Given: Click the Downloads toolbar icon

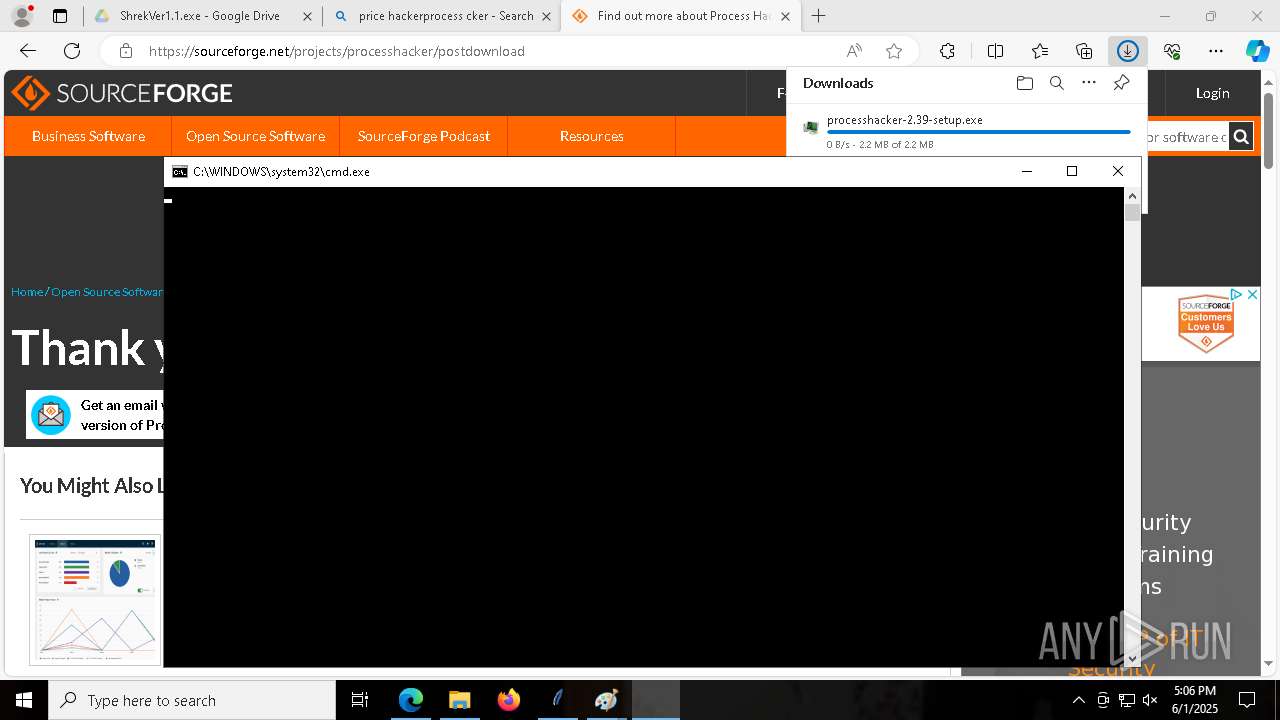Looking at the screenshot, I should pyautogui.click(x=1128, y=51).
